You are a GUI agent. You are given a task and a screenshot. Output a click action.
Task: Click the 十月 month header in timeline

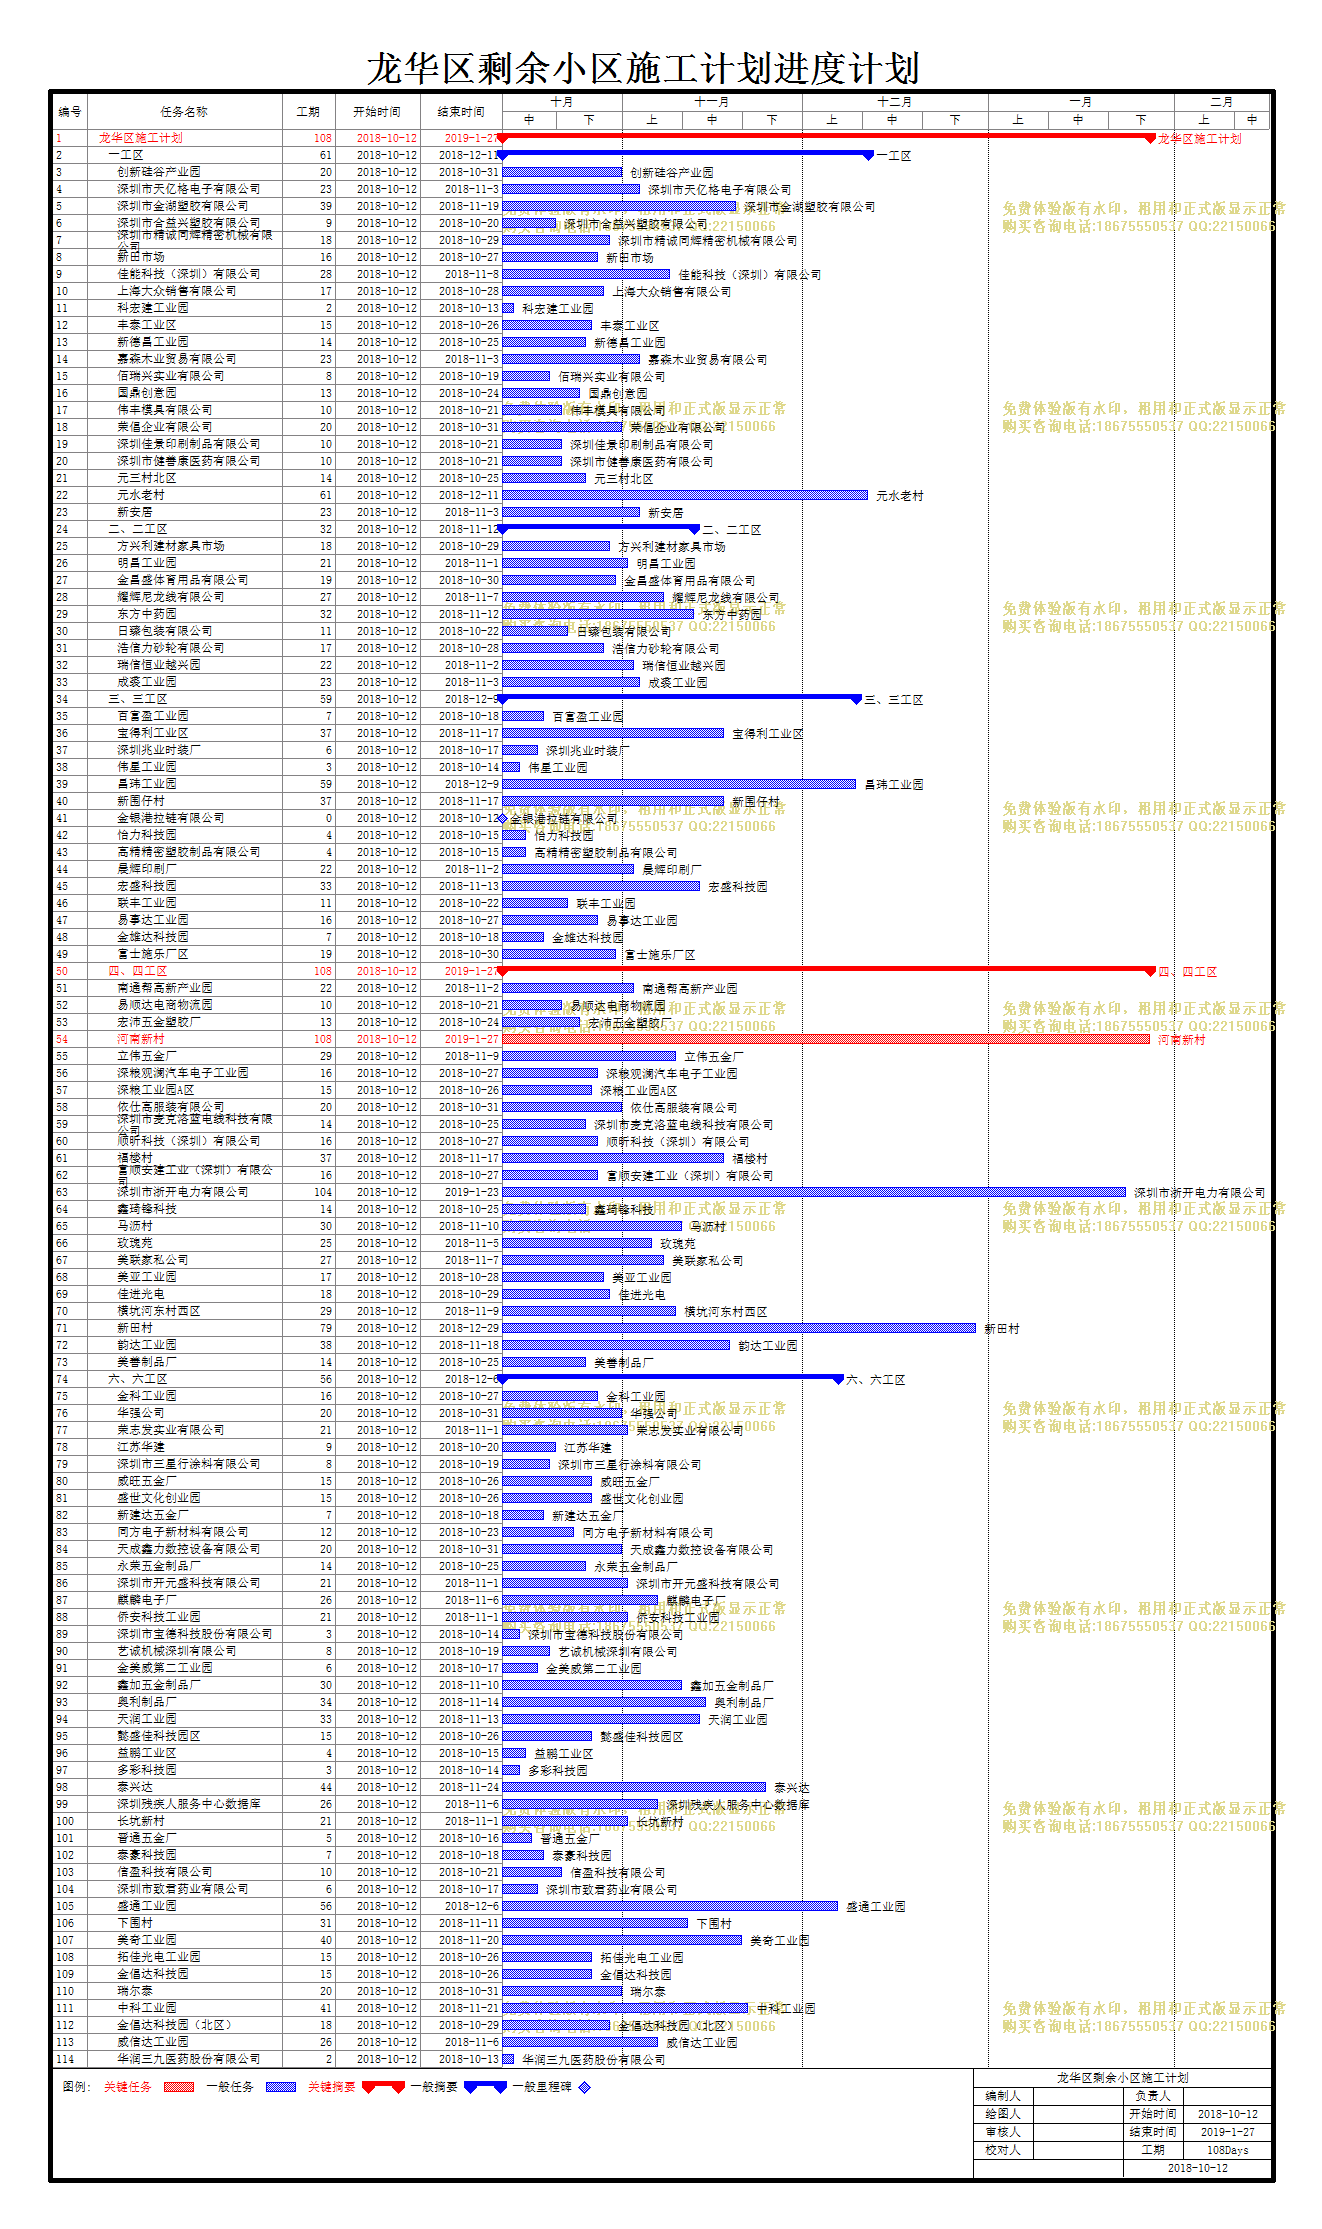point(562,102)
